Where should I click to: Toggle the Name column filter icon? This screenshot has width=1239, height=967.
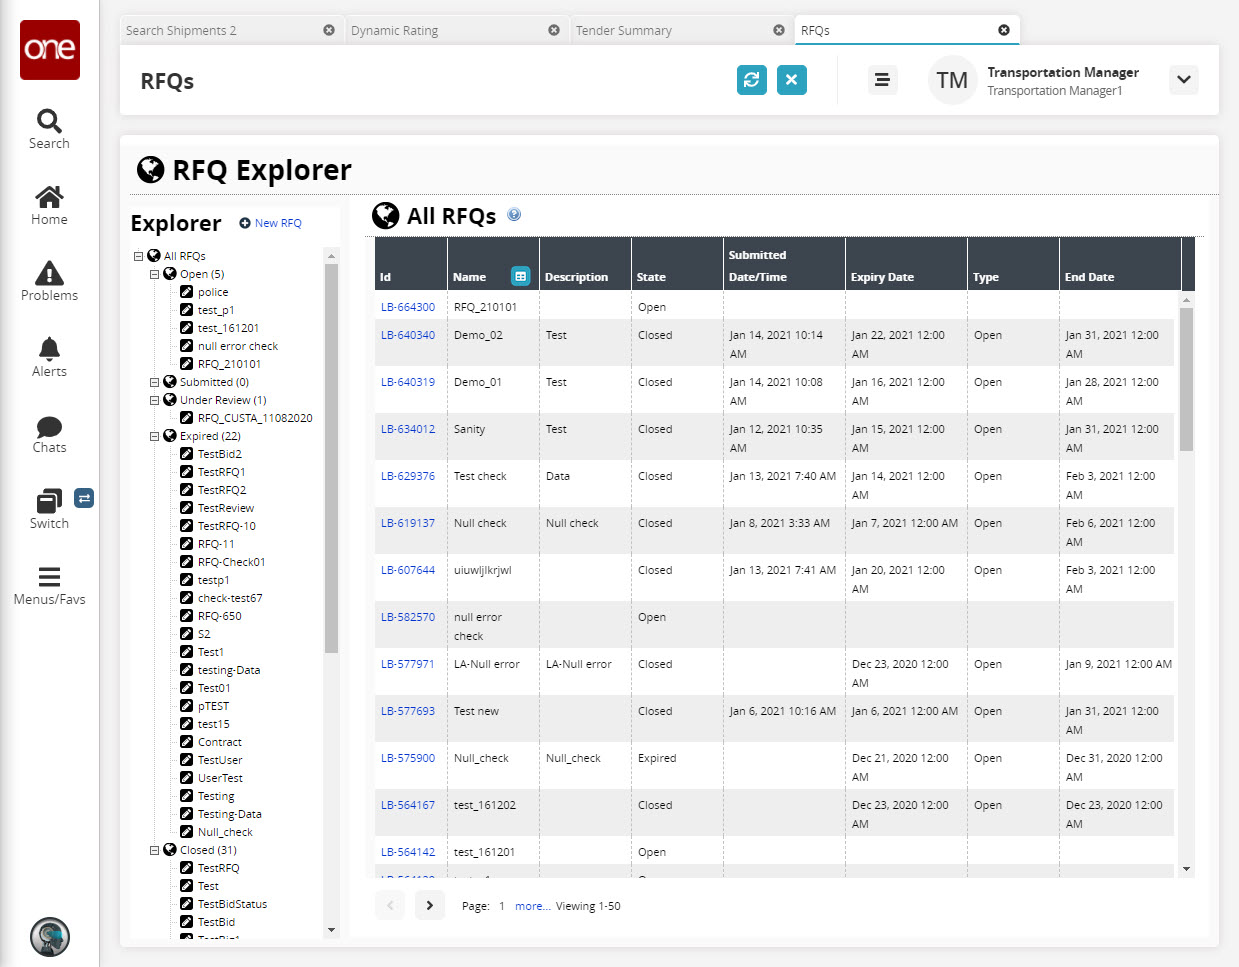(520, 276)
